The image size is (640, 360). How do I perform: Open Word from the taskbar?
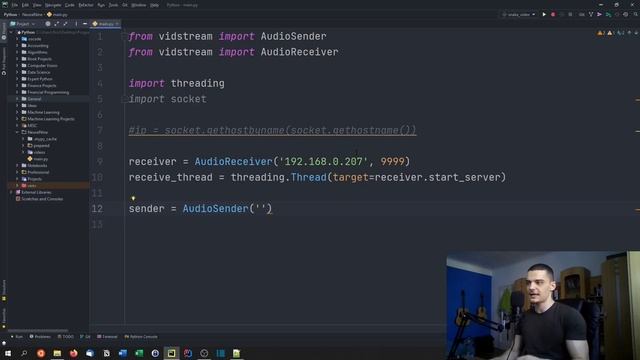point(122,353)
